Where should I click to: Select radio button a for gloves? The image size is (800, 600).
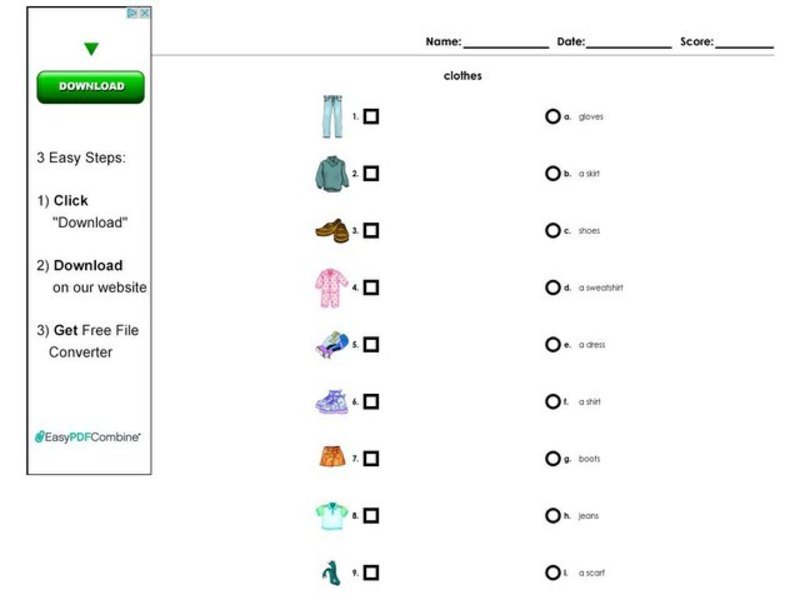tap(553, 115)
